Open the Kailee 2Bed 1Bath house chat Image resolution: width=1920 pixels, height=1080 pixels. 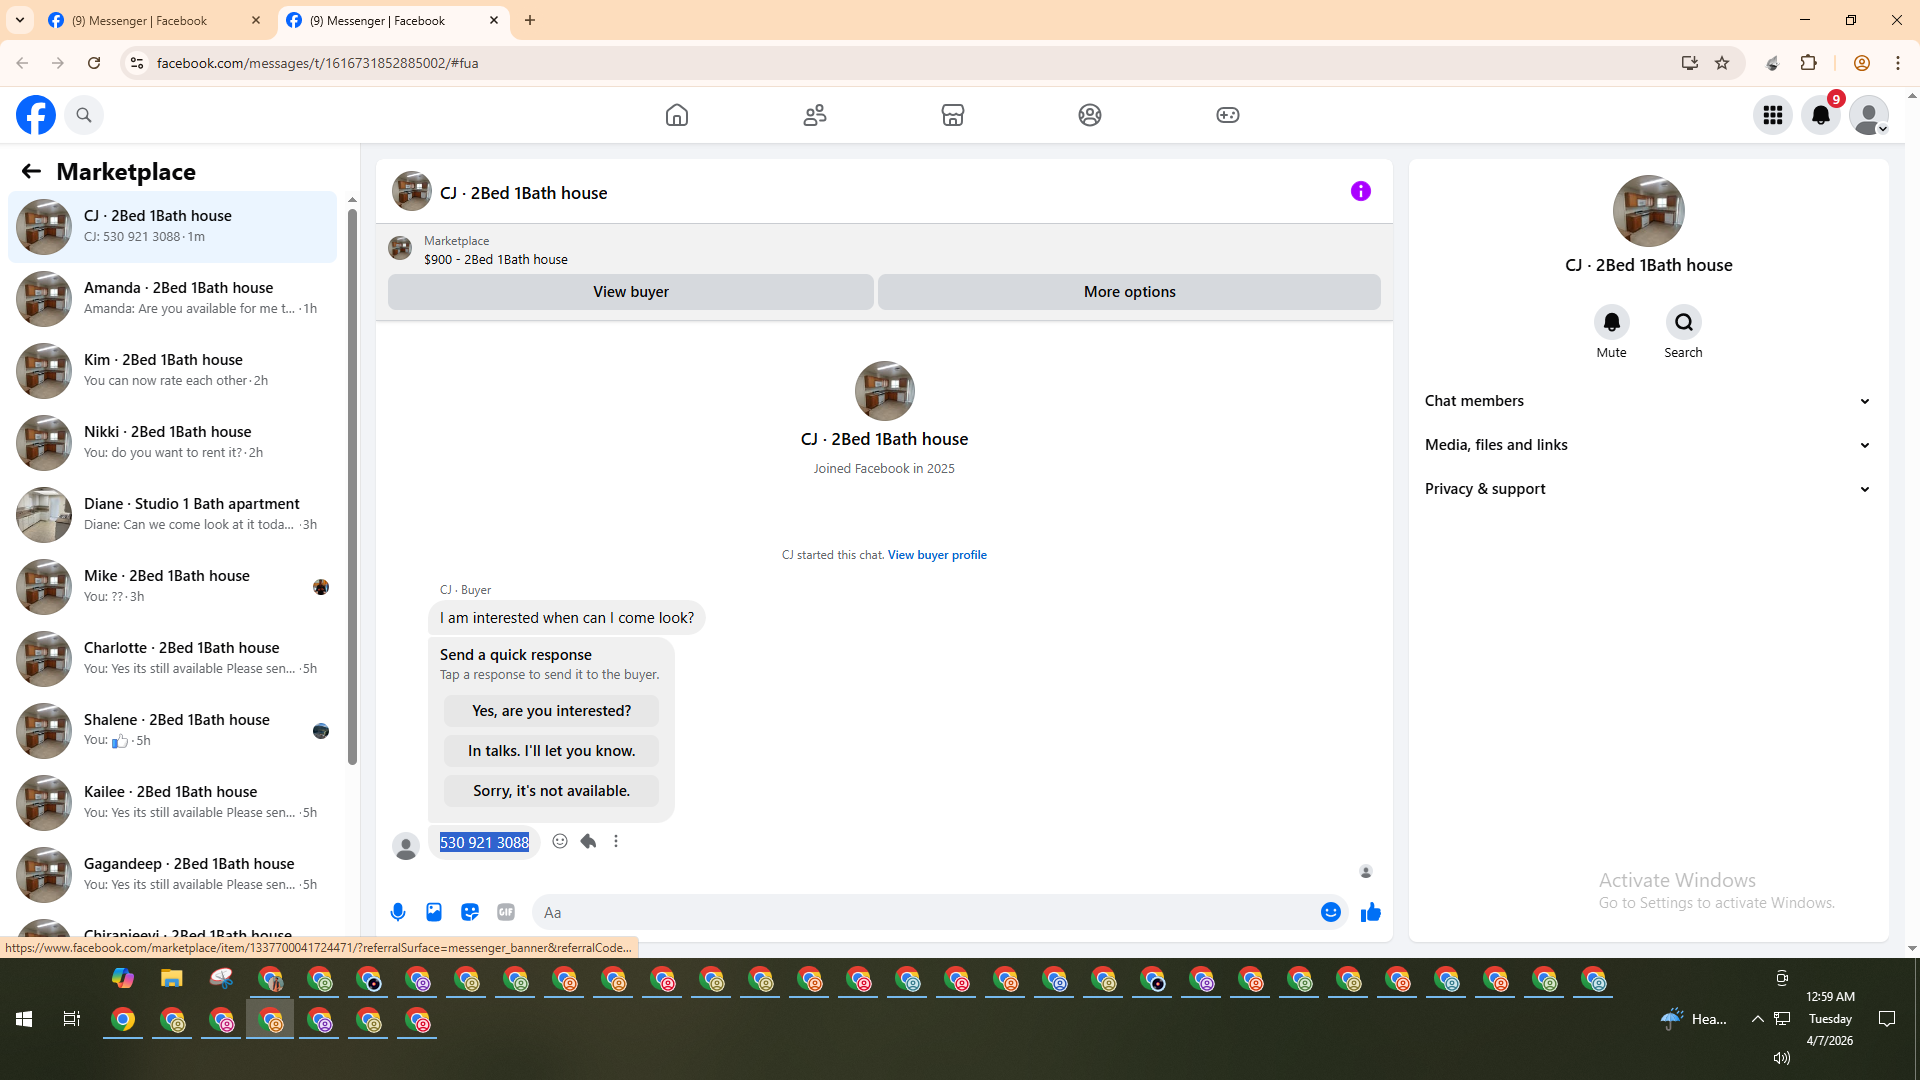pos(173,802)
